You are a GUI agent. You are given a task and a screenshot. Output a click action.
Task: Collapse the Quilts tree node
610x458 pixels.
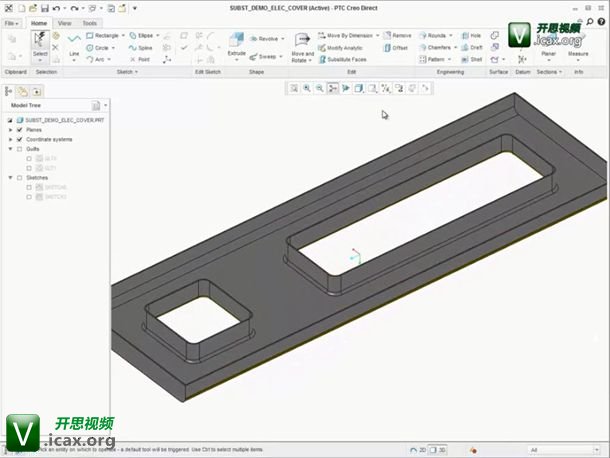[11, 149]
